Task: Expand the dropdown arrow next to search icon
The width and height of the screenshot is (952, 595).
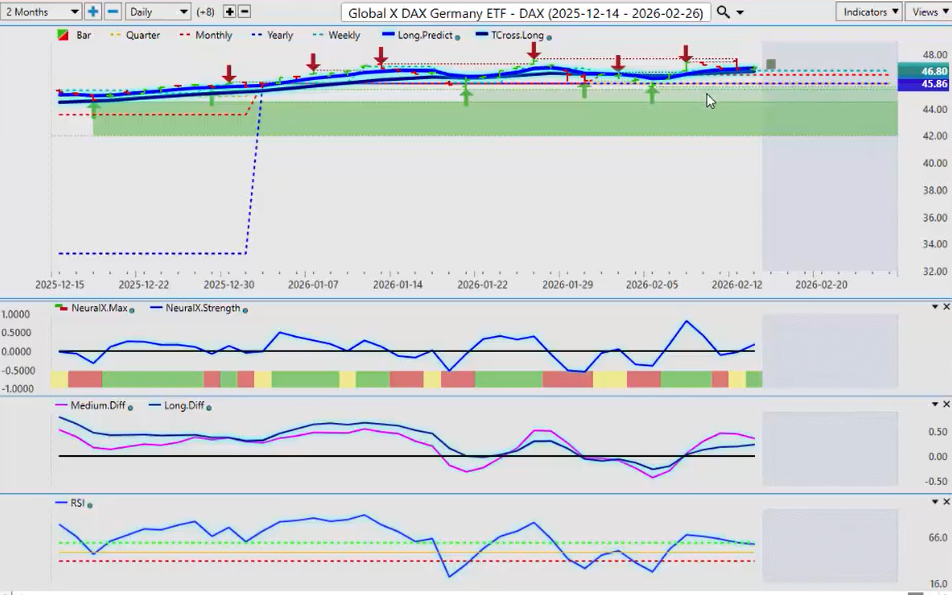Action: 740,12
